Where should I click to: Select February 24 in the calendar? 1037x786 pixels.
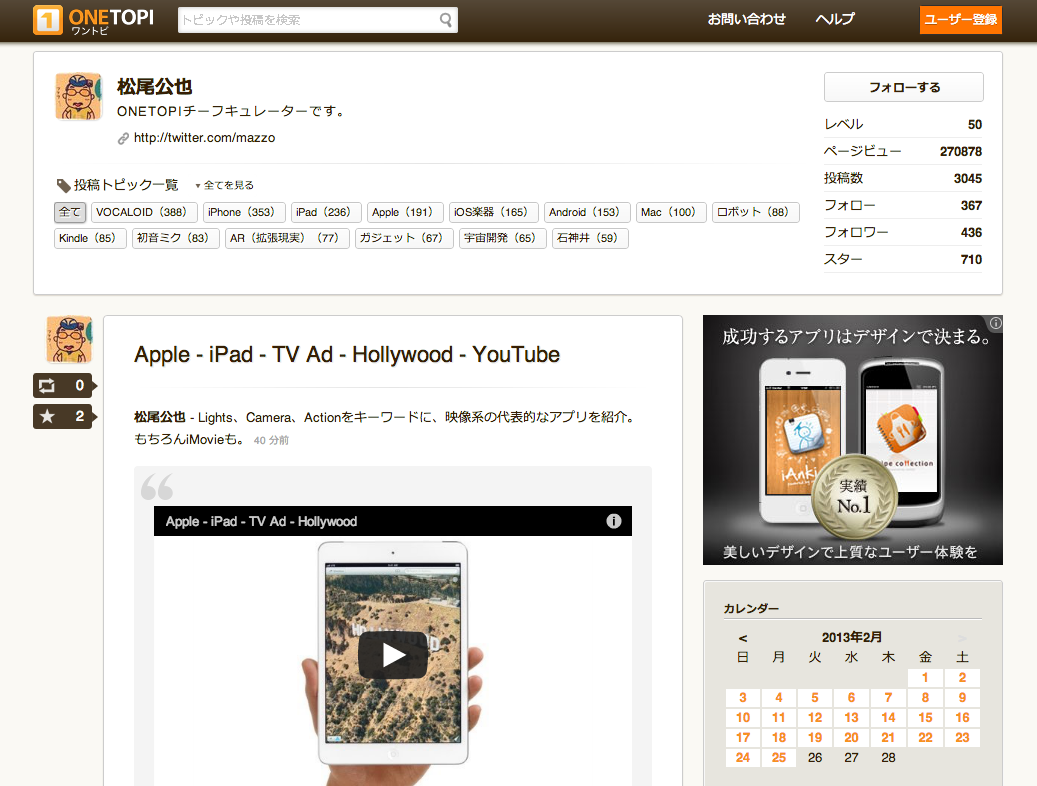(743, 758)
